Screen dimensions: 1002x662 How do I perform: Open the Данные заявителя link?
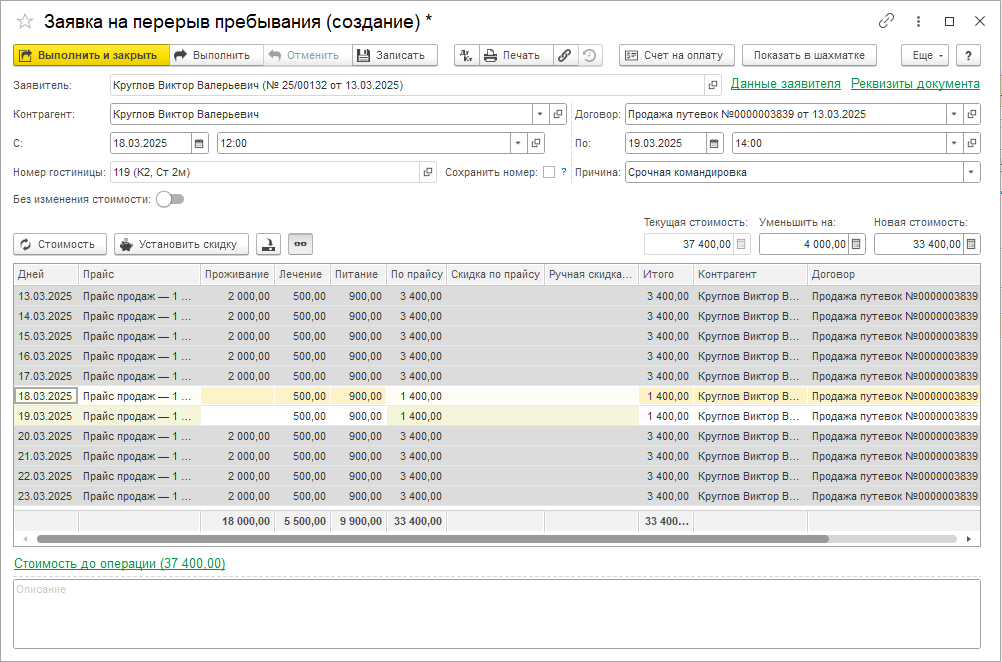(x=785, y=85)
